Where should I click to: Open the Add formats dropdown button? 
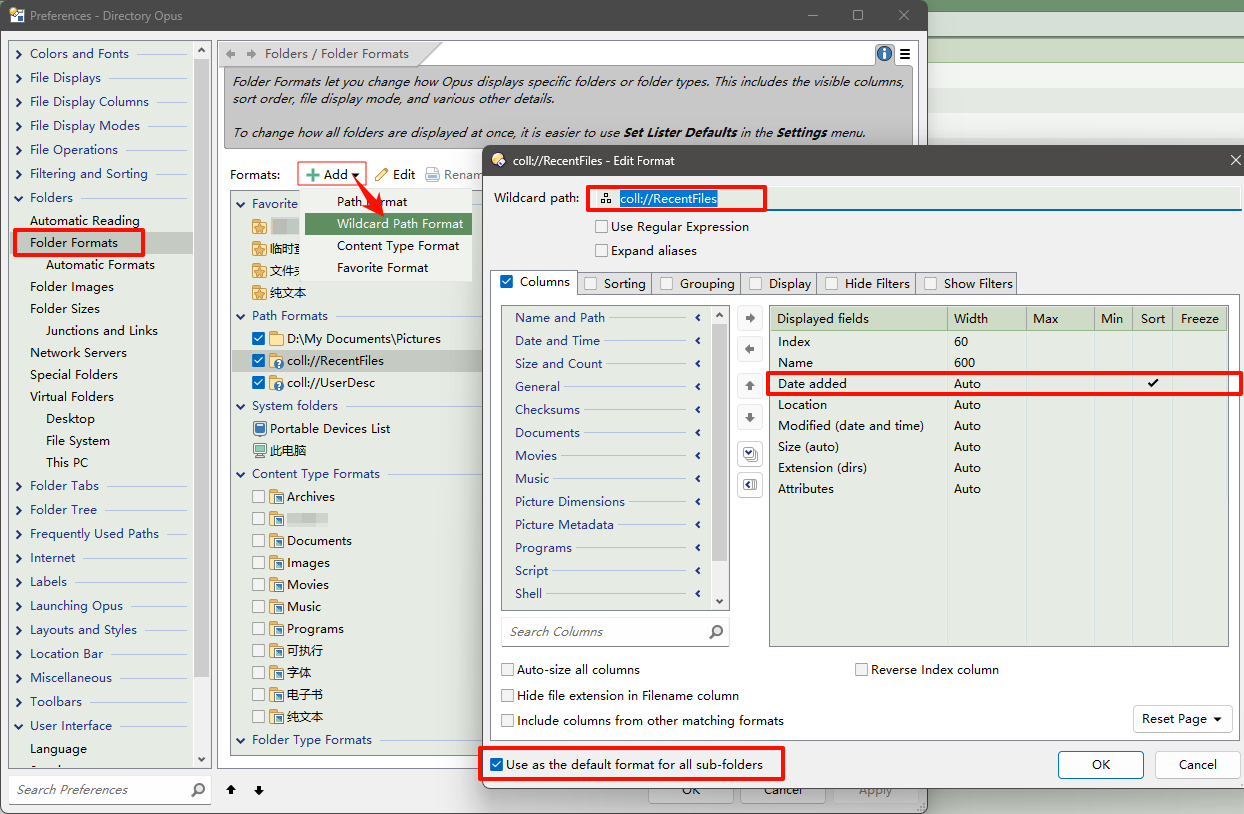[333, 174]
